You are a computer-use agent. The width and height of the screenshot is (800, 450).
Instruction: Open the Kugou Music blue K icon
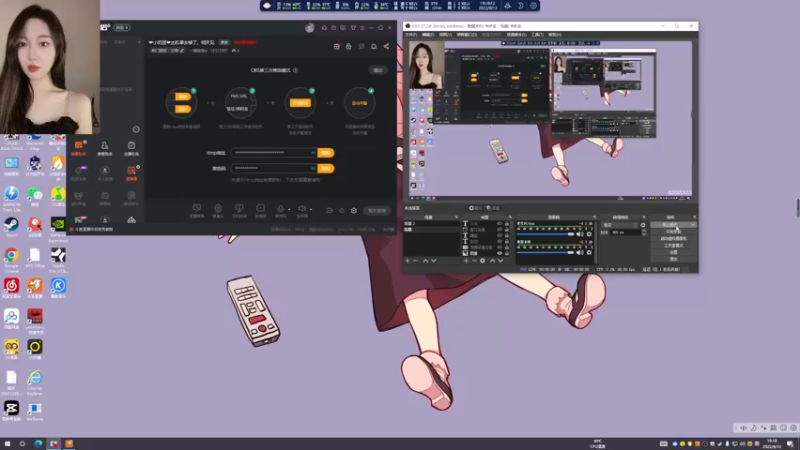[58, 286]
